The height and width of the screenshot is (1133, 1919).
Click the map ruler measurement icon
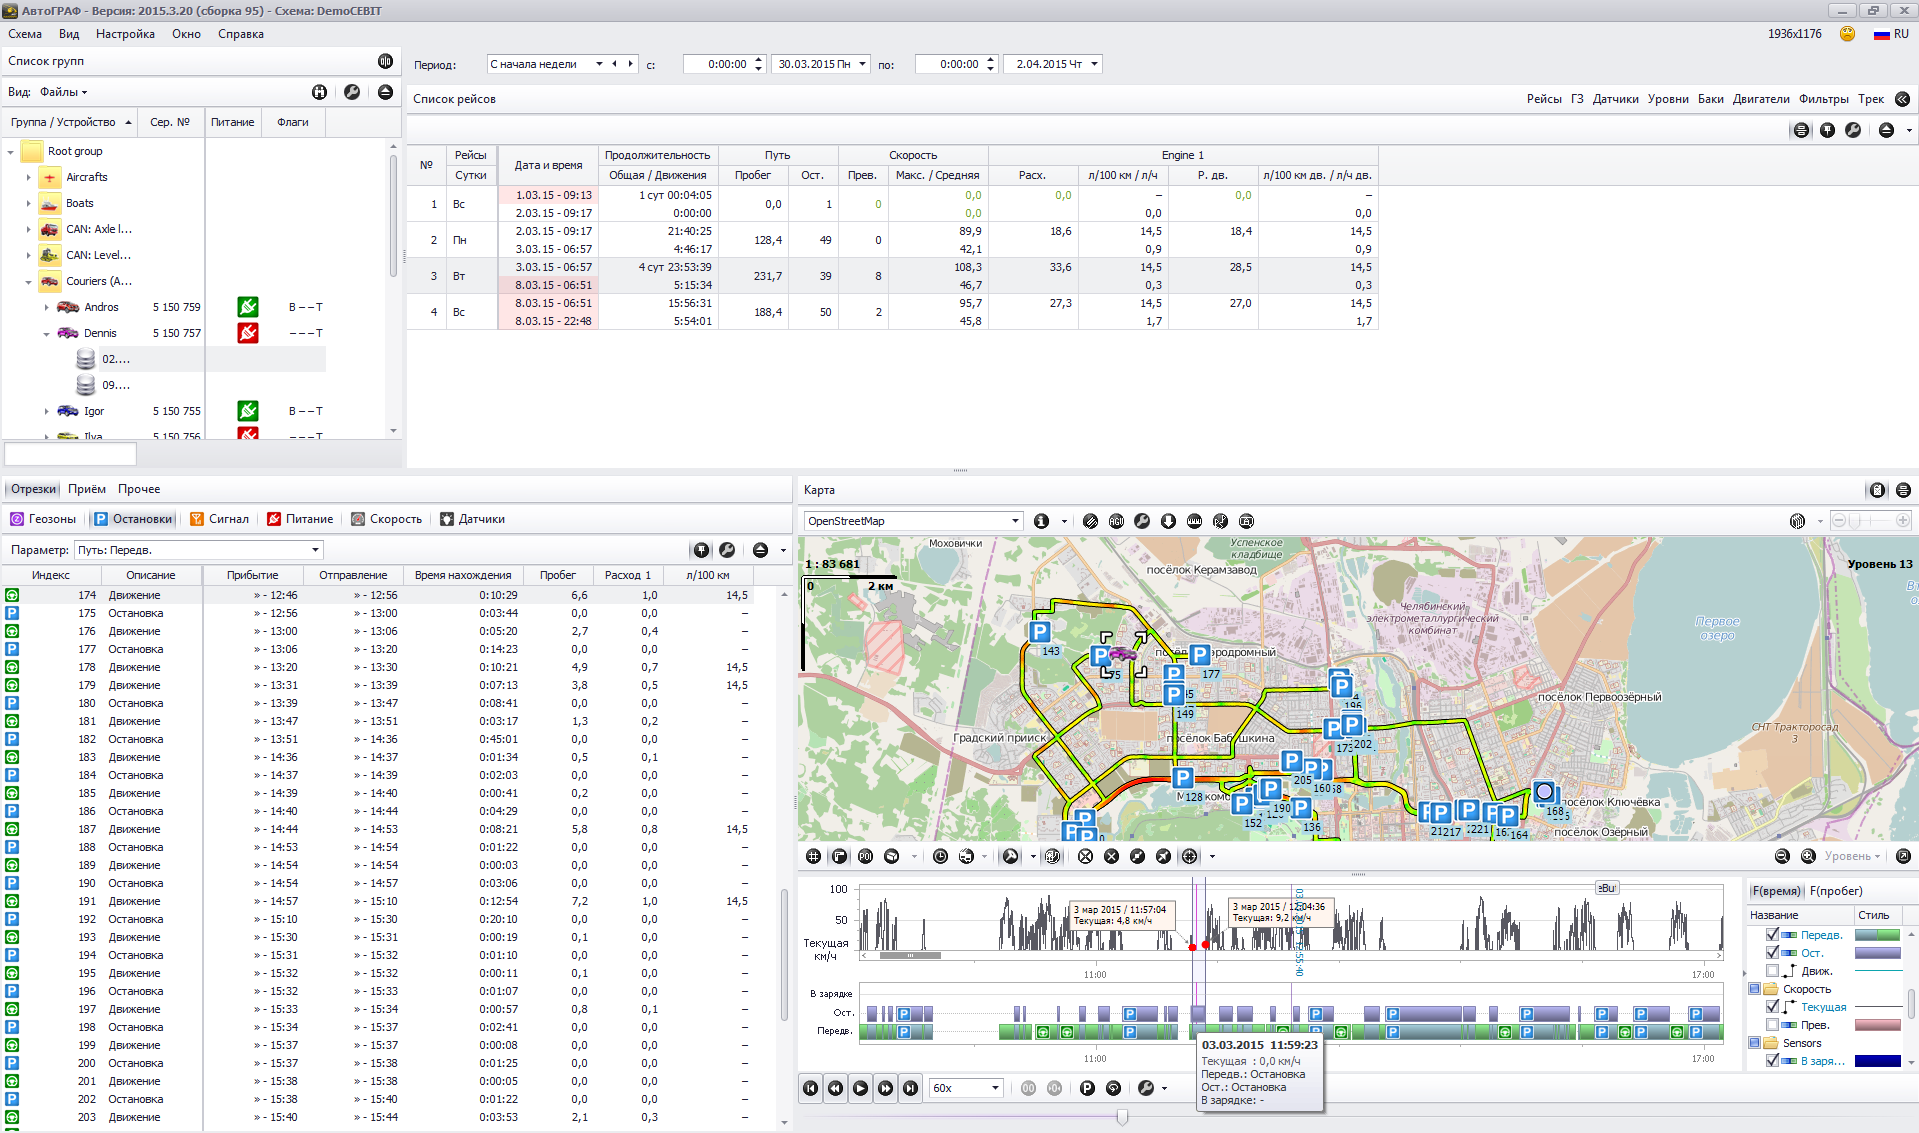(x=1194, y=521)
